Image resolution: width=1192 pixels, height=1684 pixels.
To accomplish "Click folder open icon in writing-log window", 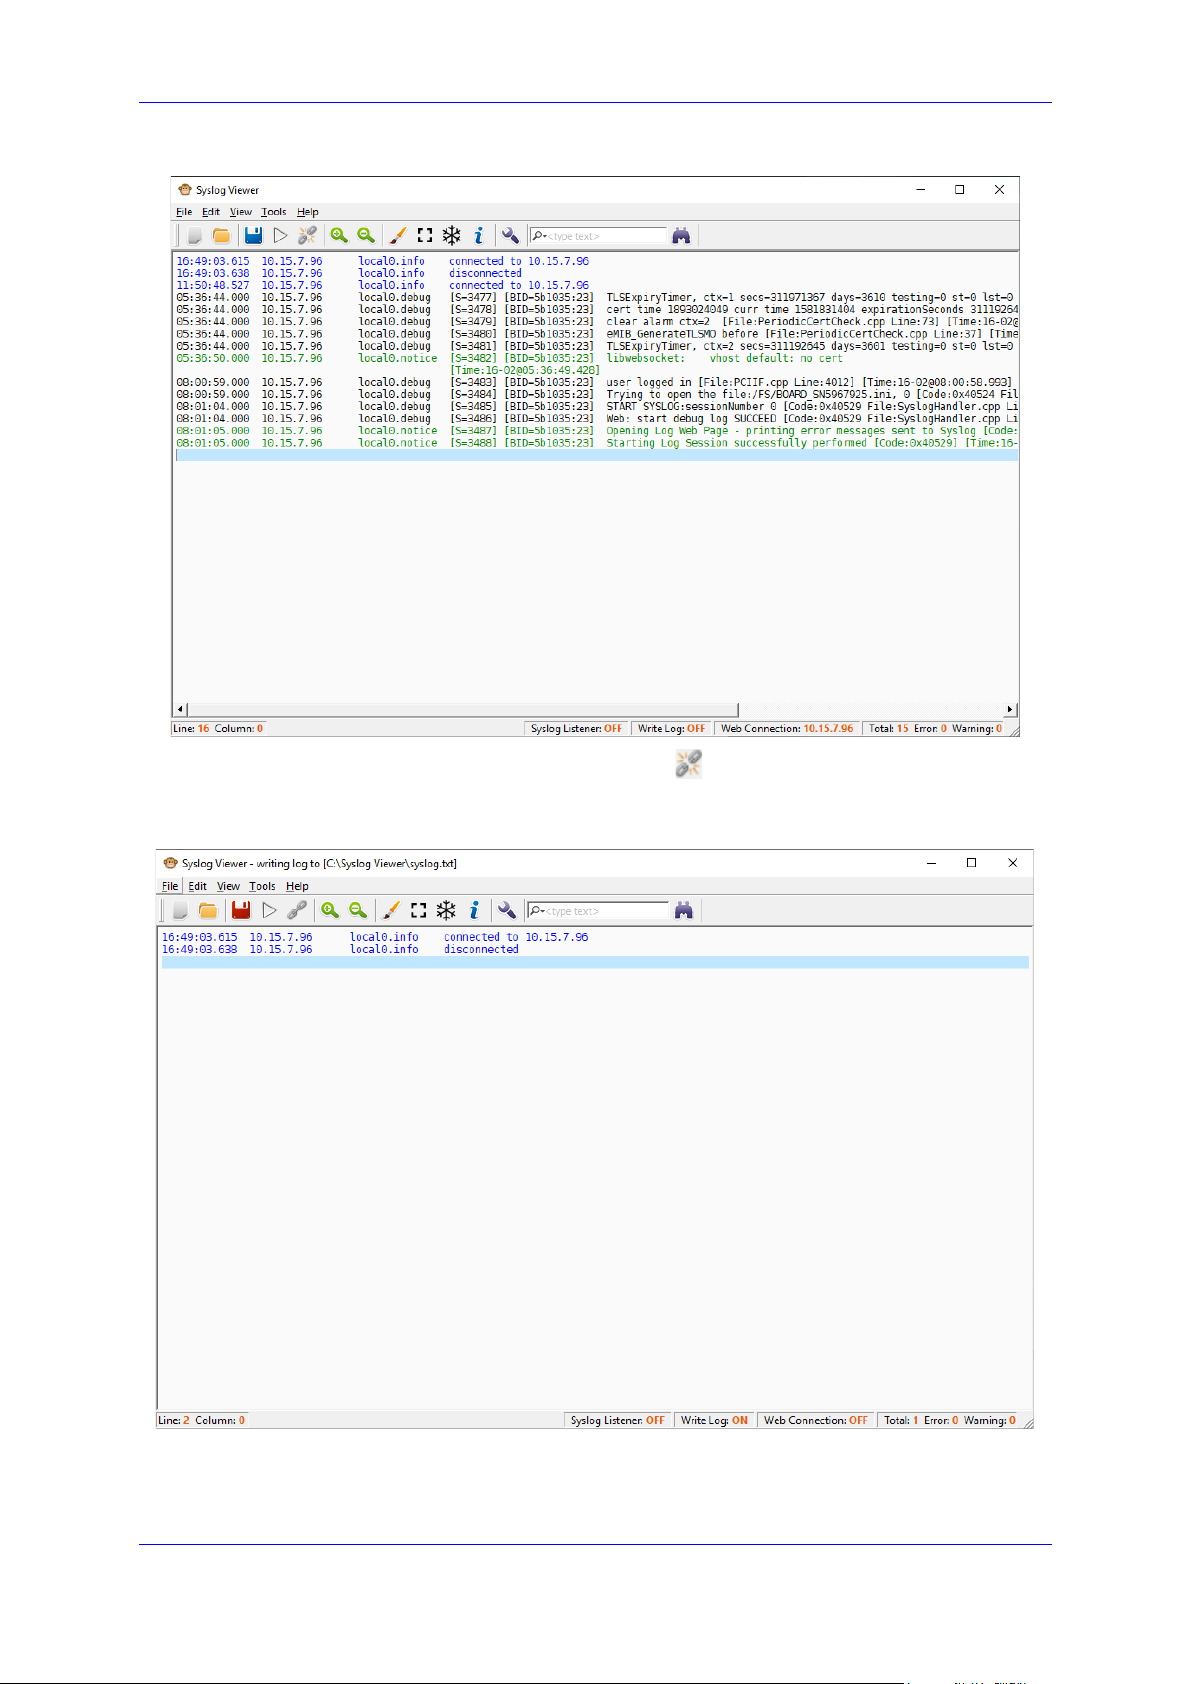I will tap(208, 910).
